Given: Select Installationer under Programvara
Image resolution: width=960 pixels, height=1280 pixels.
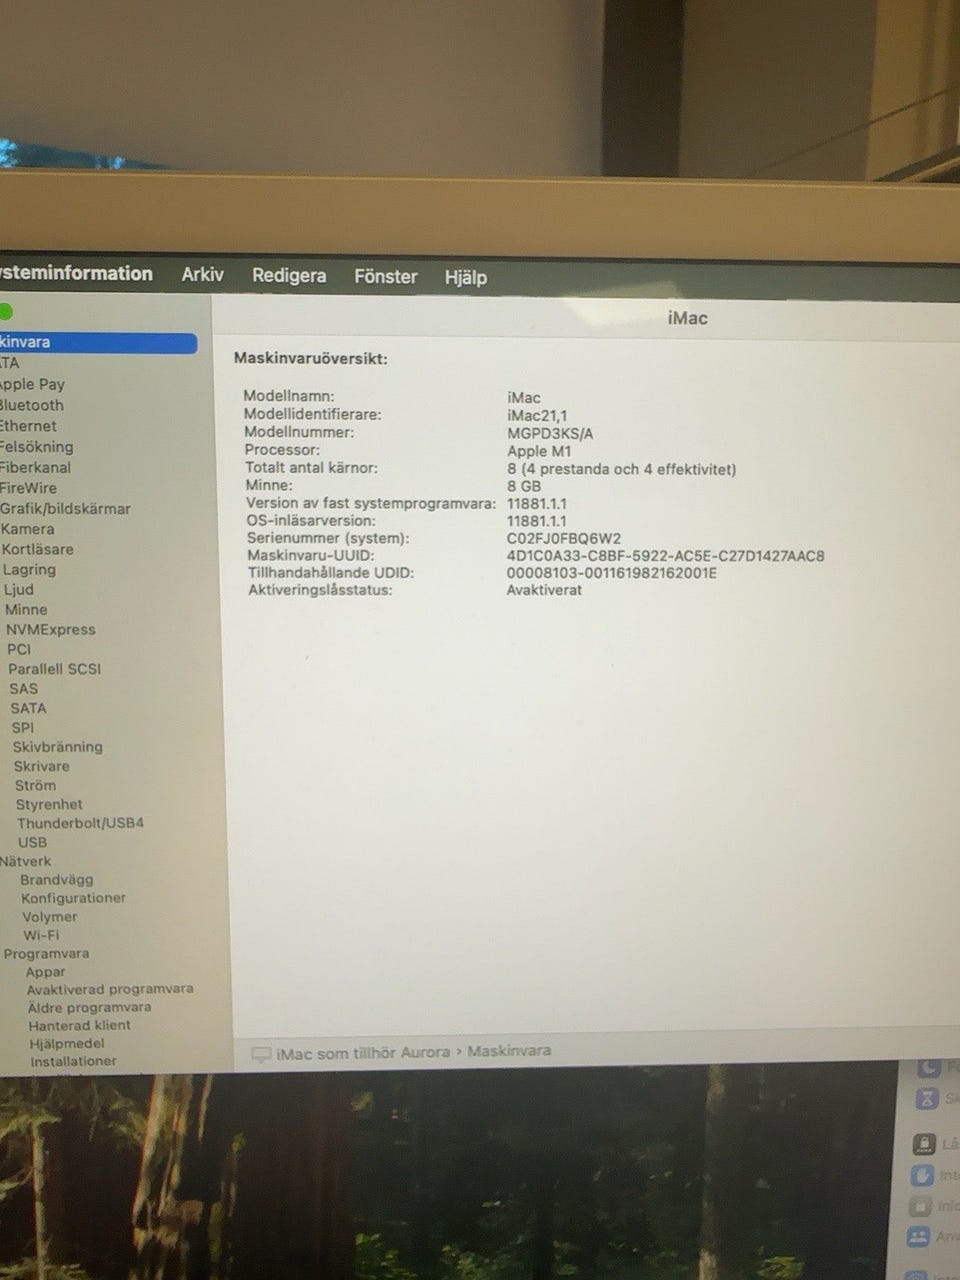Looking at the screenshot, I should tap(73, 1061).
